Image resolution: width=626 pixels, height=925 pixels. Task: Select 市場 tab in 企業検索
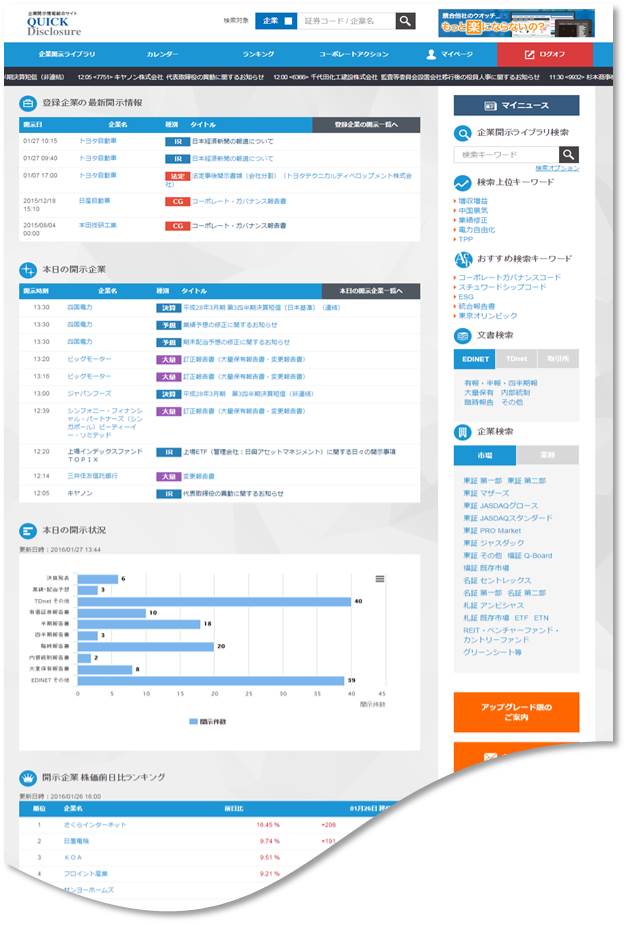tap(485, 455)
